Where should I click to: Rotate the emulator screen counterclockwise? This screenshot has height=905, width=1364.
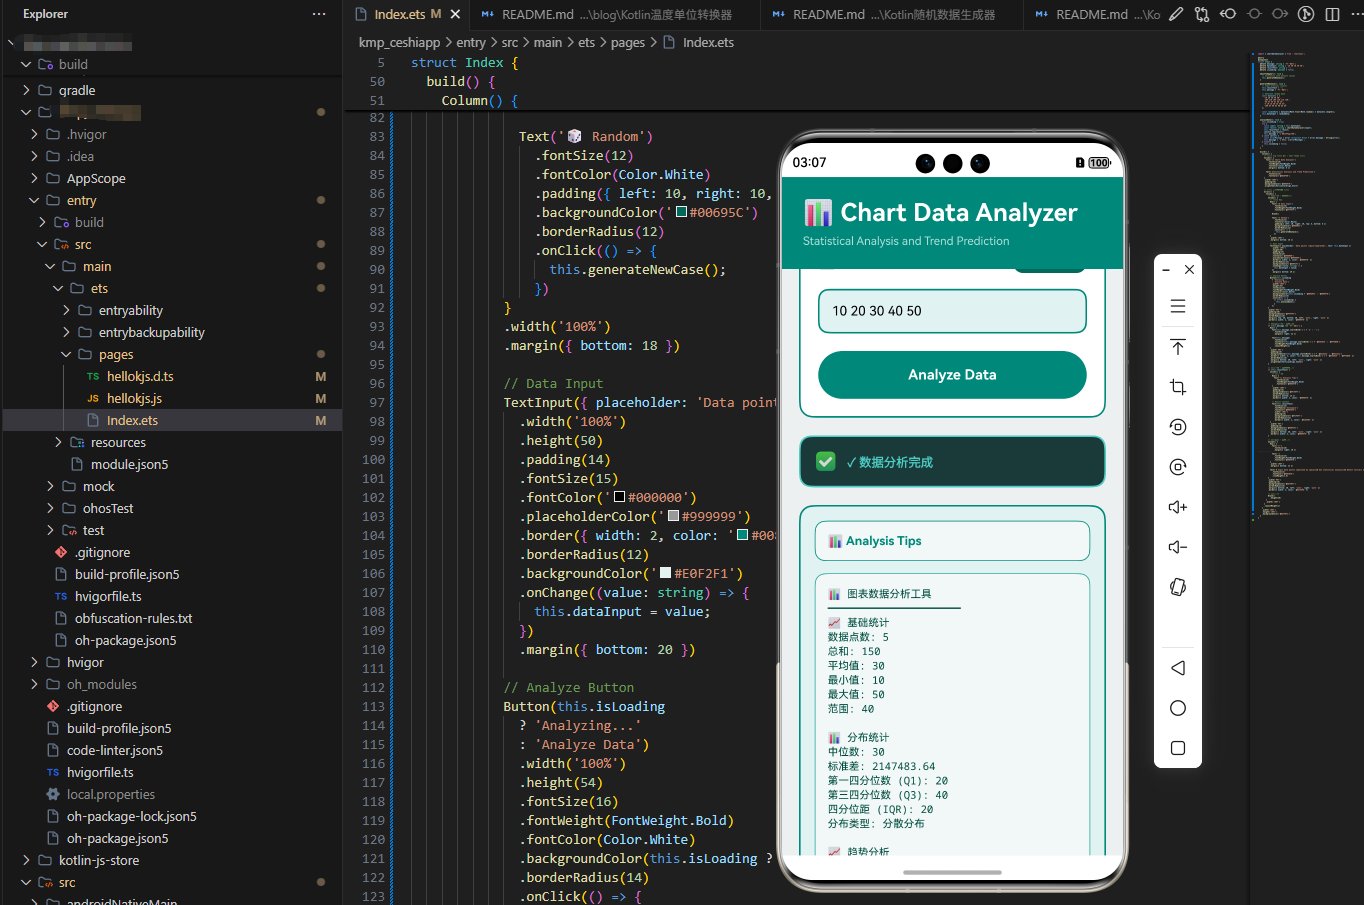pos(1178,427)
